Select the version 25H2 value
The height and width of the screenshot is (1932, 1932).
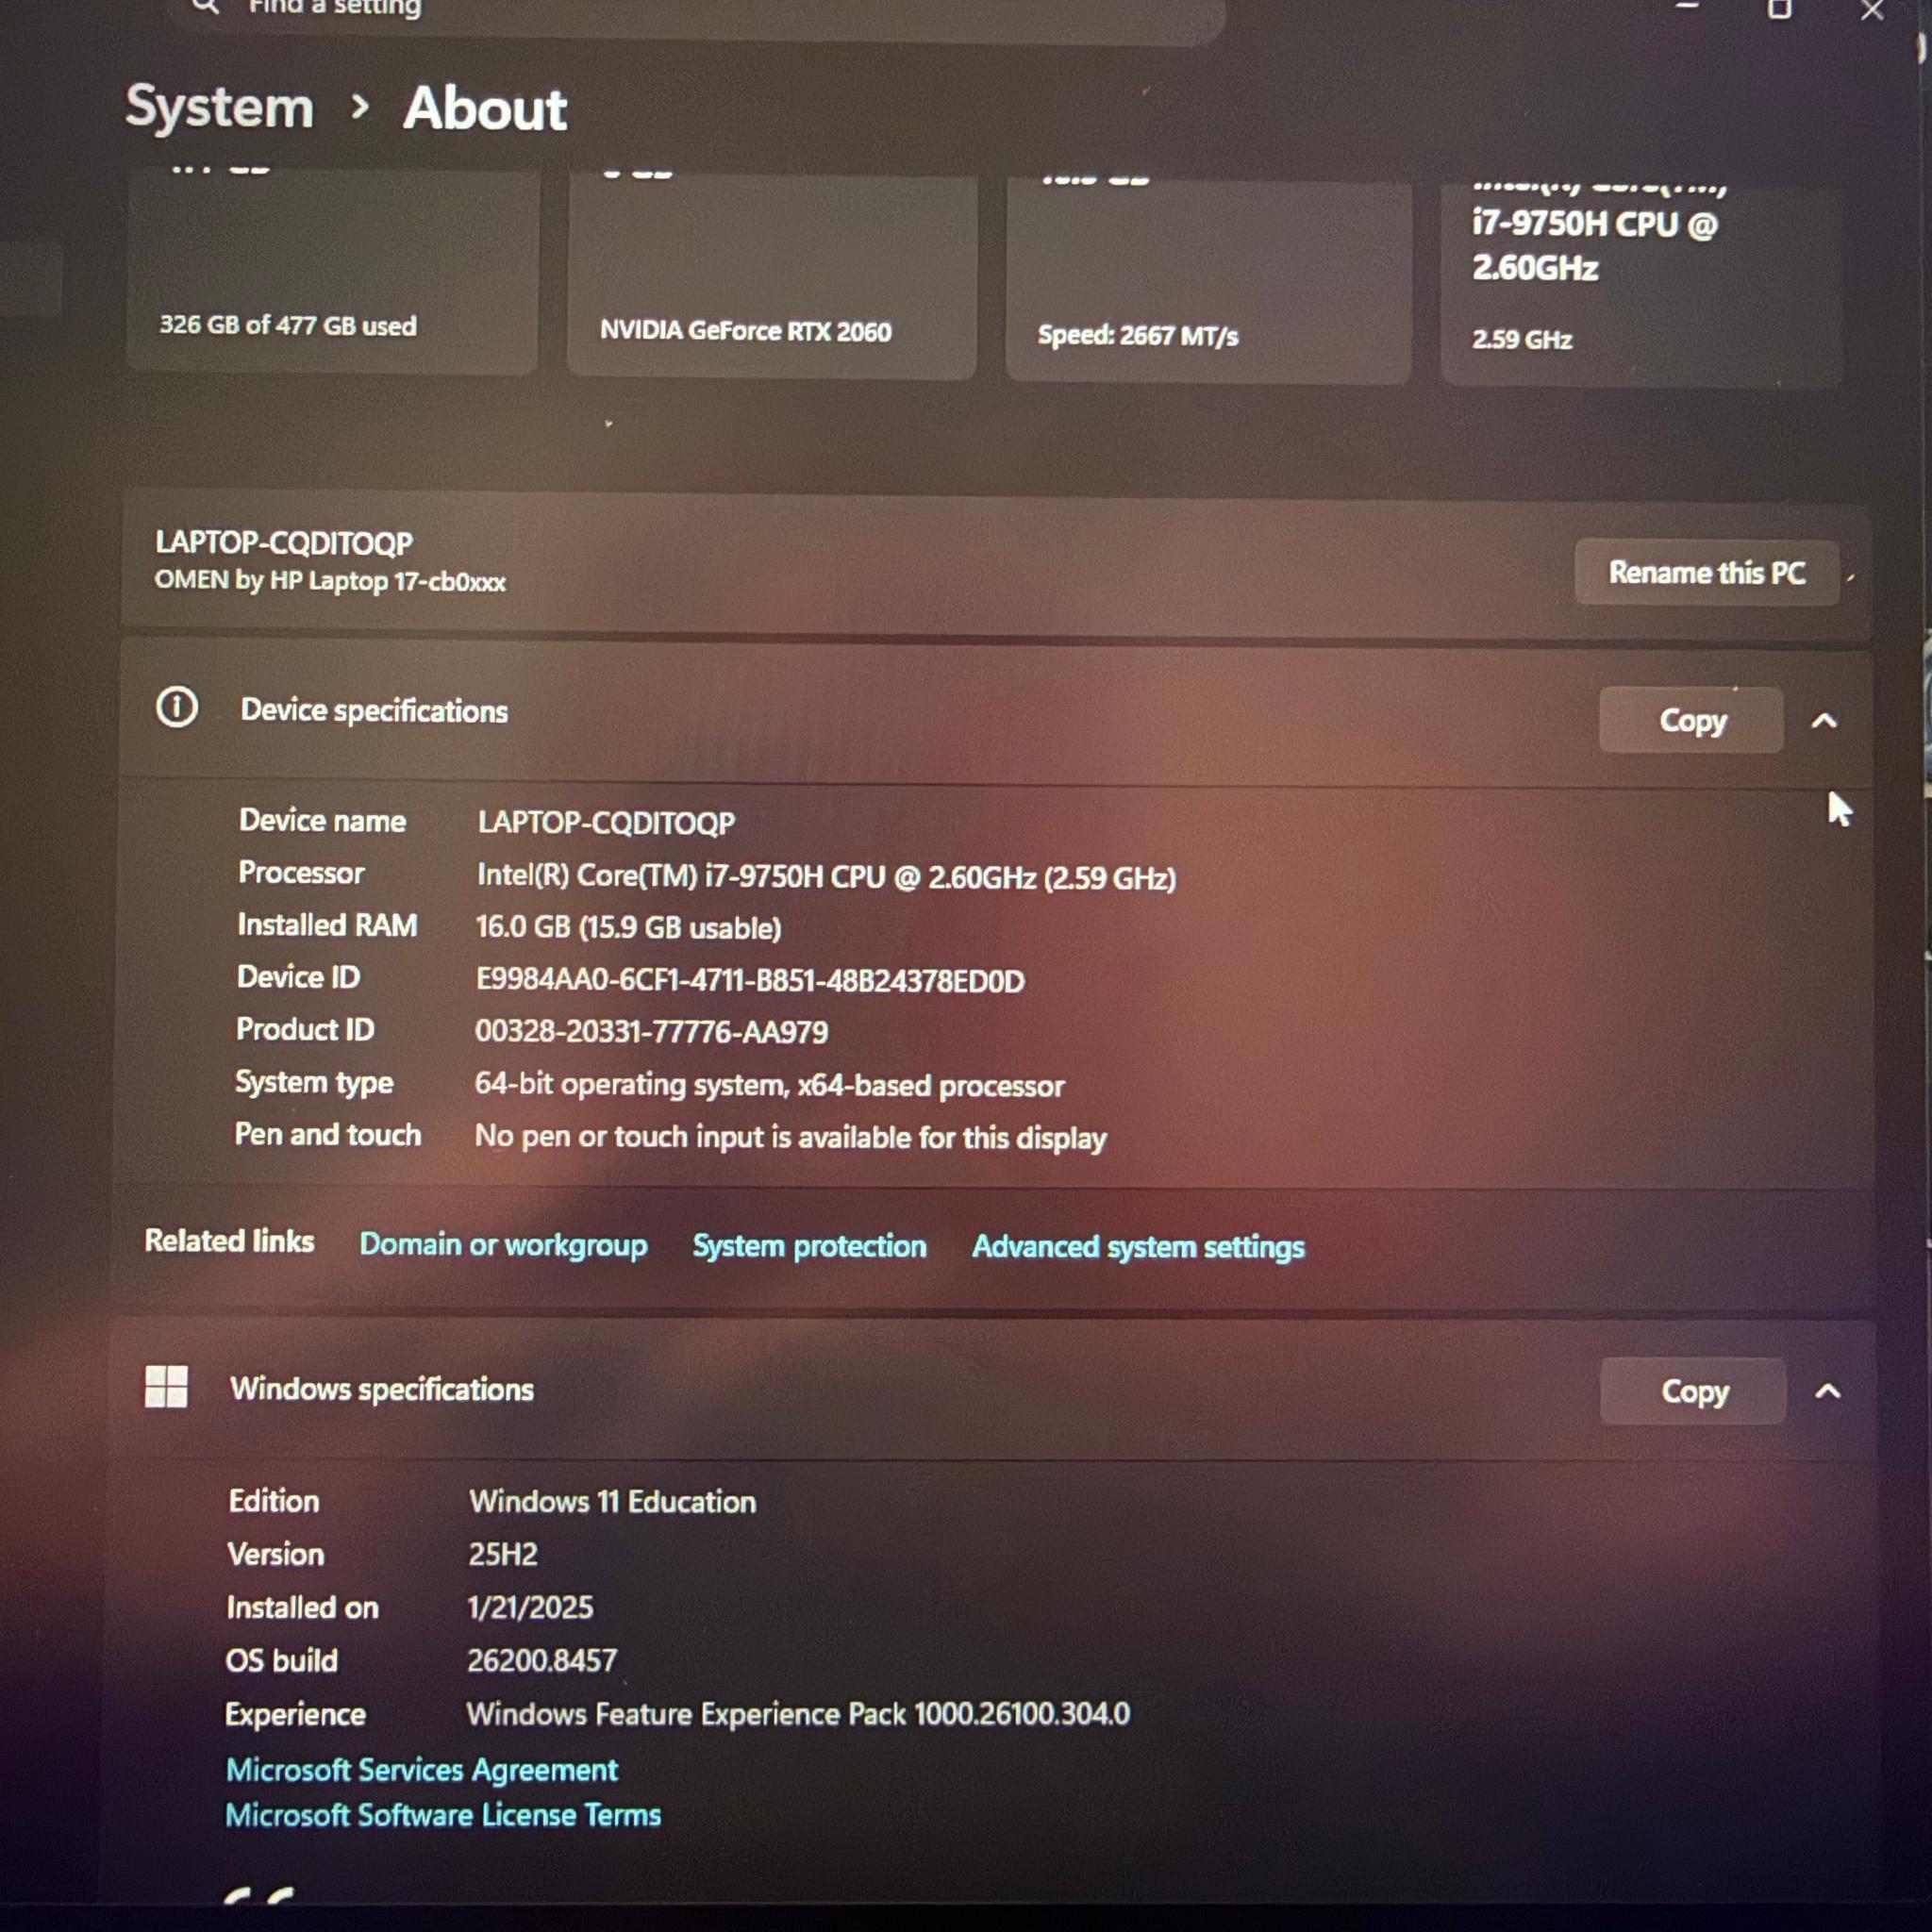tap(503, 1555)
